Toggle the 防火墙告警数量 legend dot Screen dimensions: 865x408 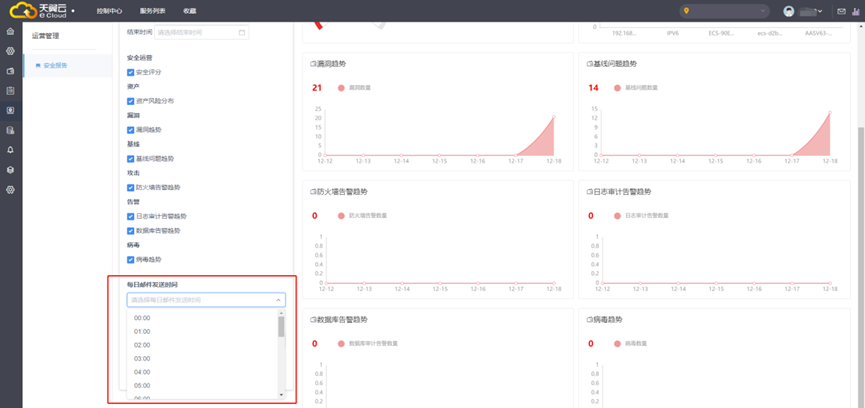tap(341, 216)
